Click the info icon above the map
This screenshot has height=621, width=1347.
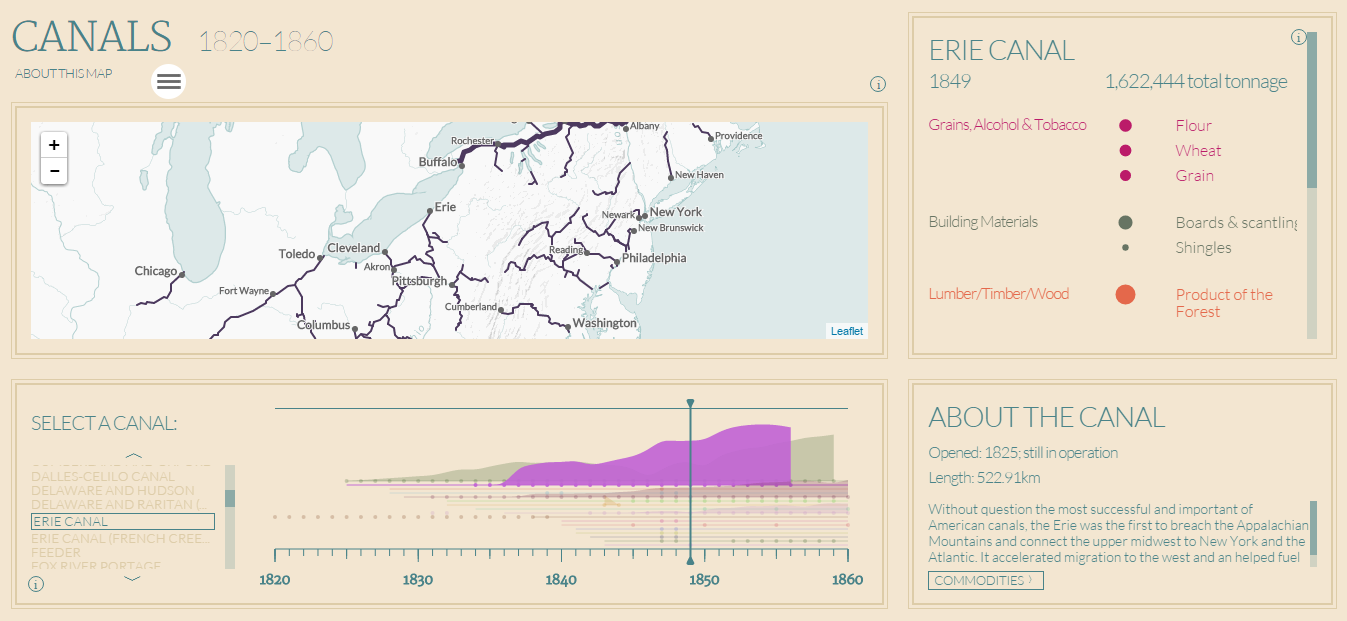pyautogui.click(x=878, y=84)
